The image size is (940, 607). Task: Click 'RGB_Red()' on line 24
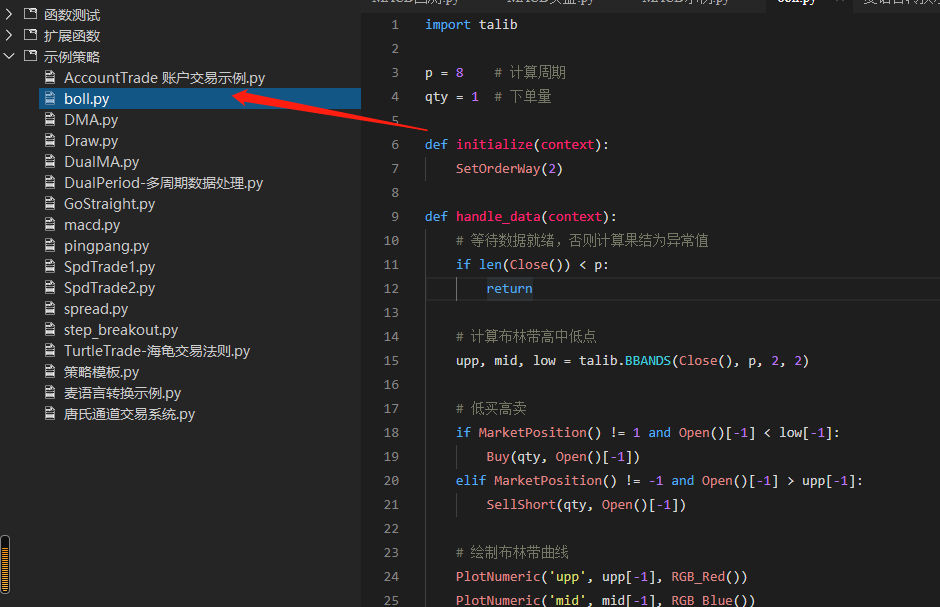709,576
